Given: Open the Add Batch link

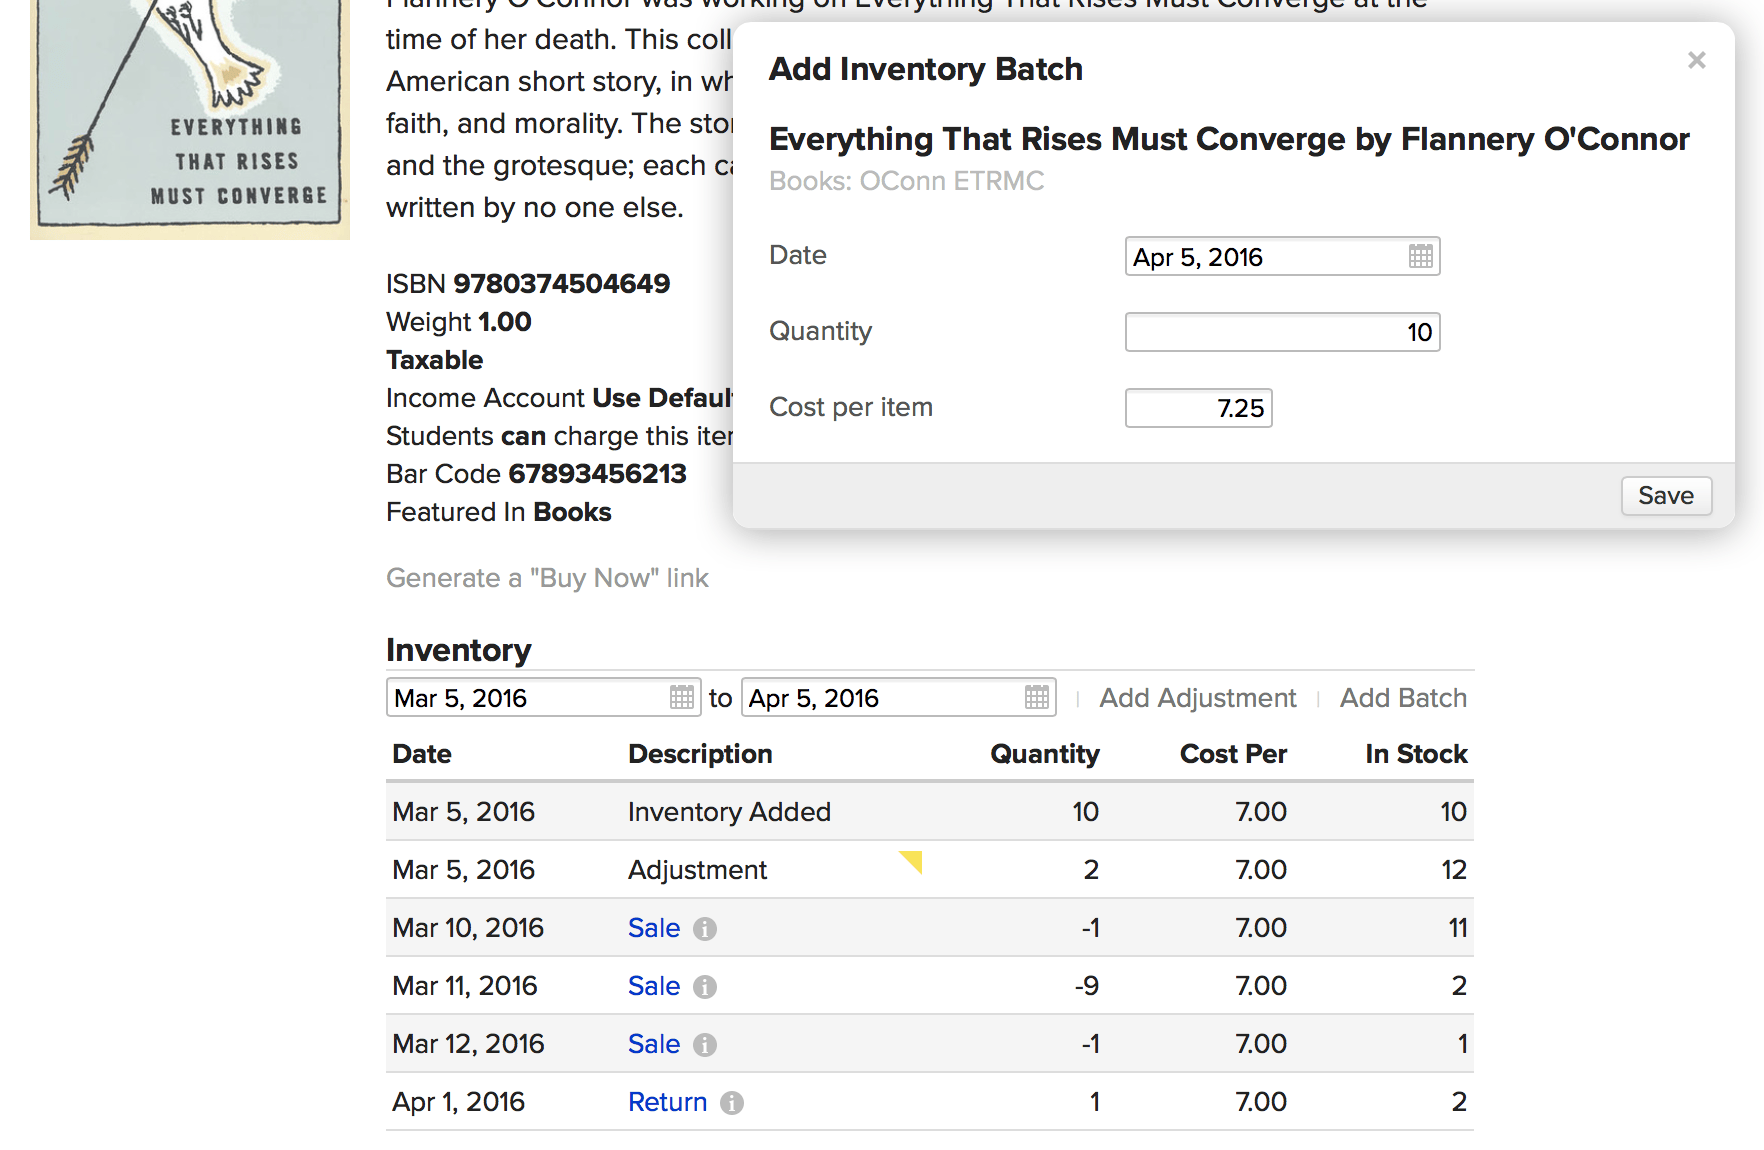Looking at the screenshot, I should click(1403, 698).
